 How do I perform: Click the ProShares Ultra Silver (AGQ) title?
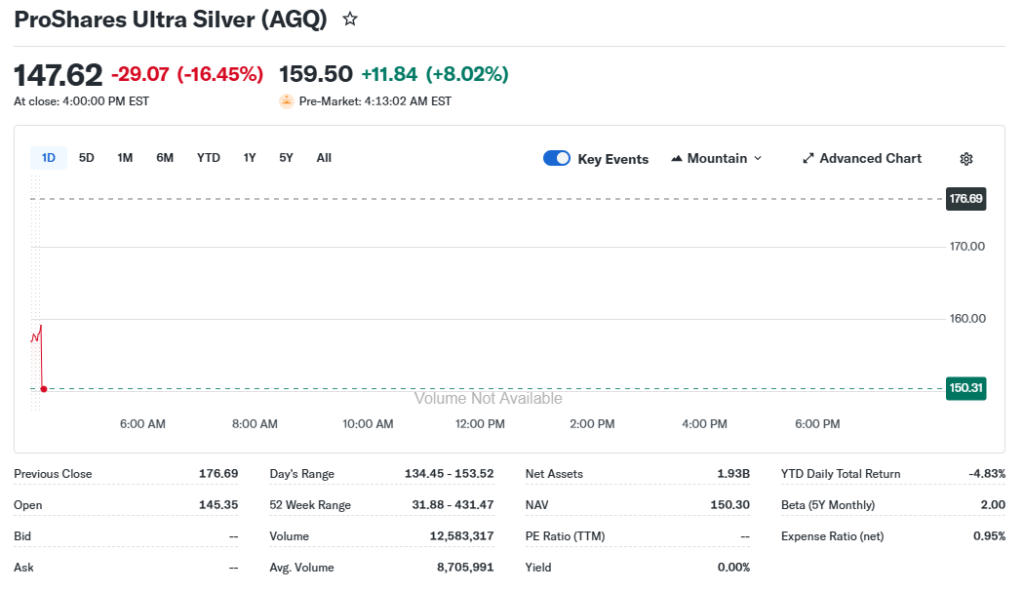click(x=170, y=20)
